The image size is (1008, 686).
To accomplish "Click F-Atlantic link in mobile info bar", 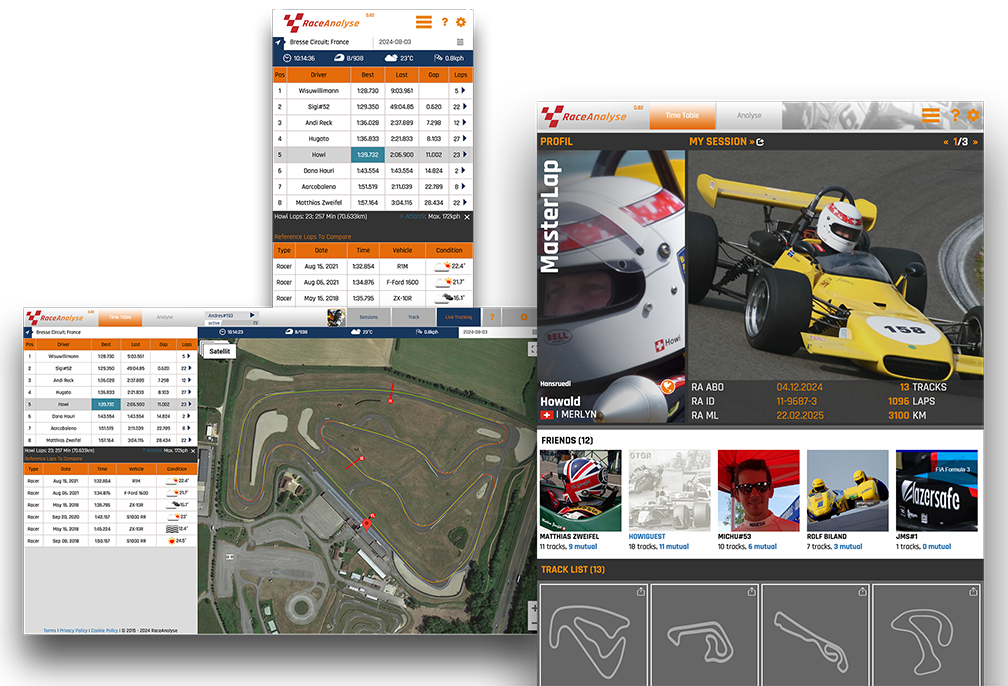I will (x=413, y=217).
